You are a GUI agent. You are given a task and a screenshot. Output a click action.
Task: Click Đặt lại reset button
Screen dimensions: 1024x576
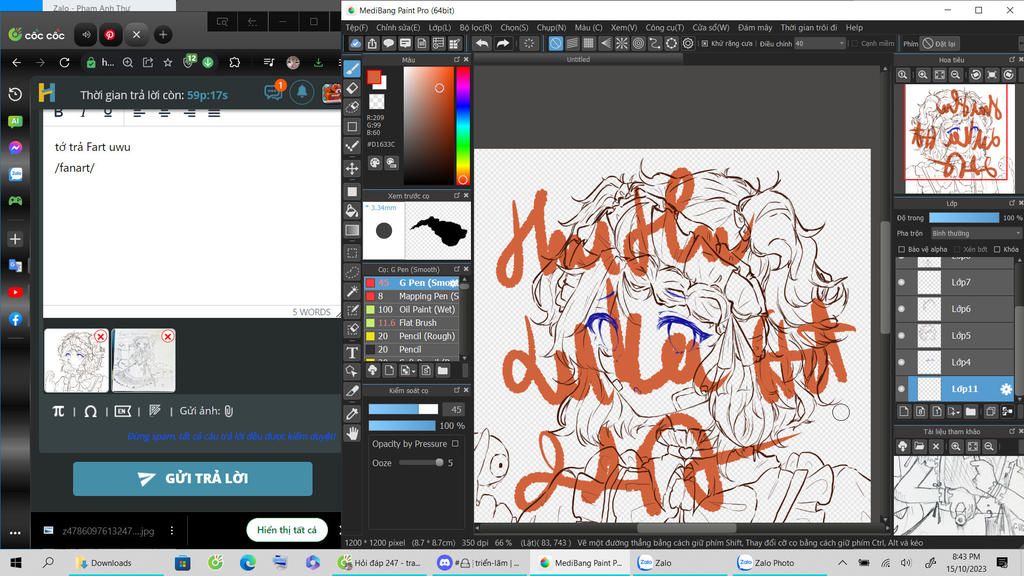click(x=938, y=44)
